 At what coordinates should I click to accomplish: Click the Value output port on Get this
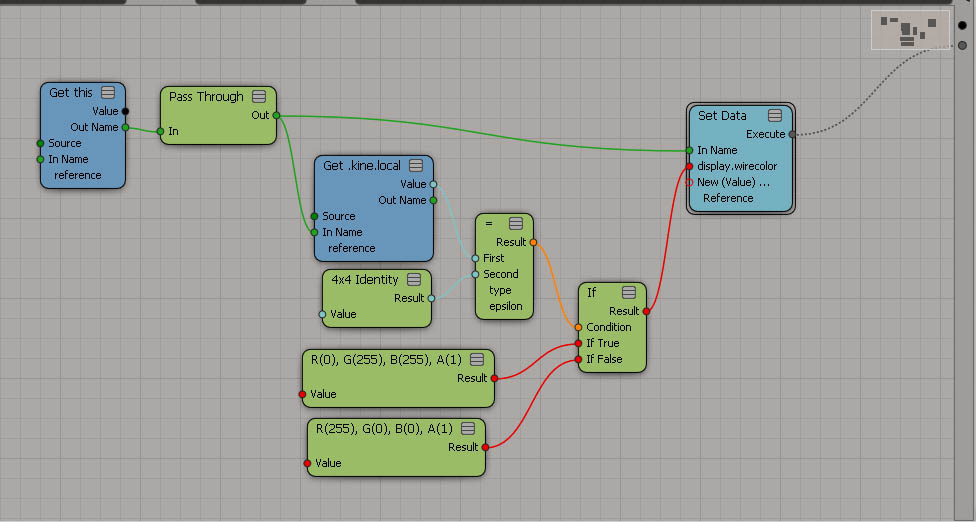(x=125, y=111)
